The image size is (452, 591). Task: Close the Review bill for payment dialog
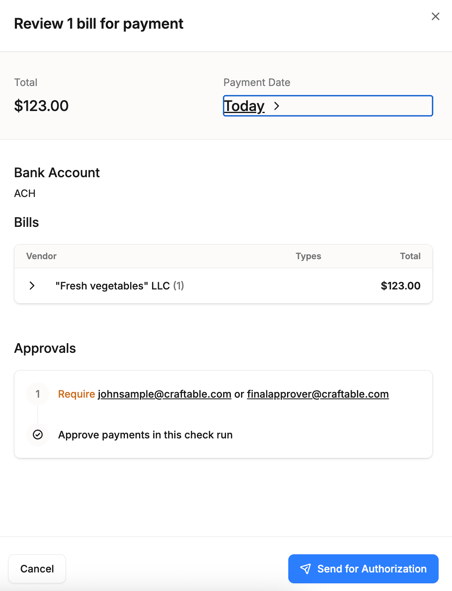[435, 16]
